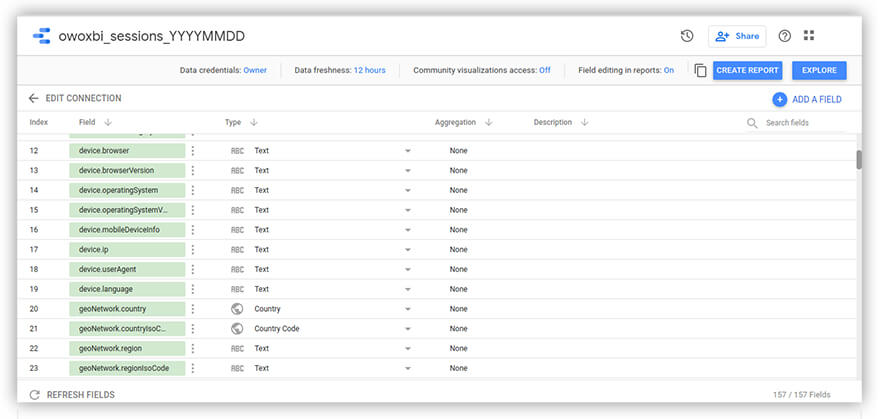Open type dropdown for device.userAgent

pos(408,270)
